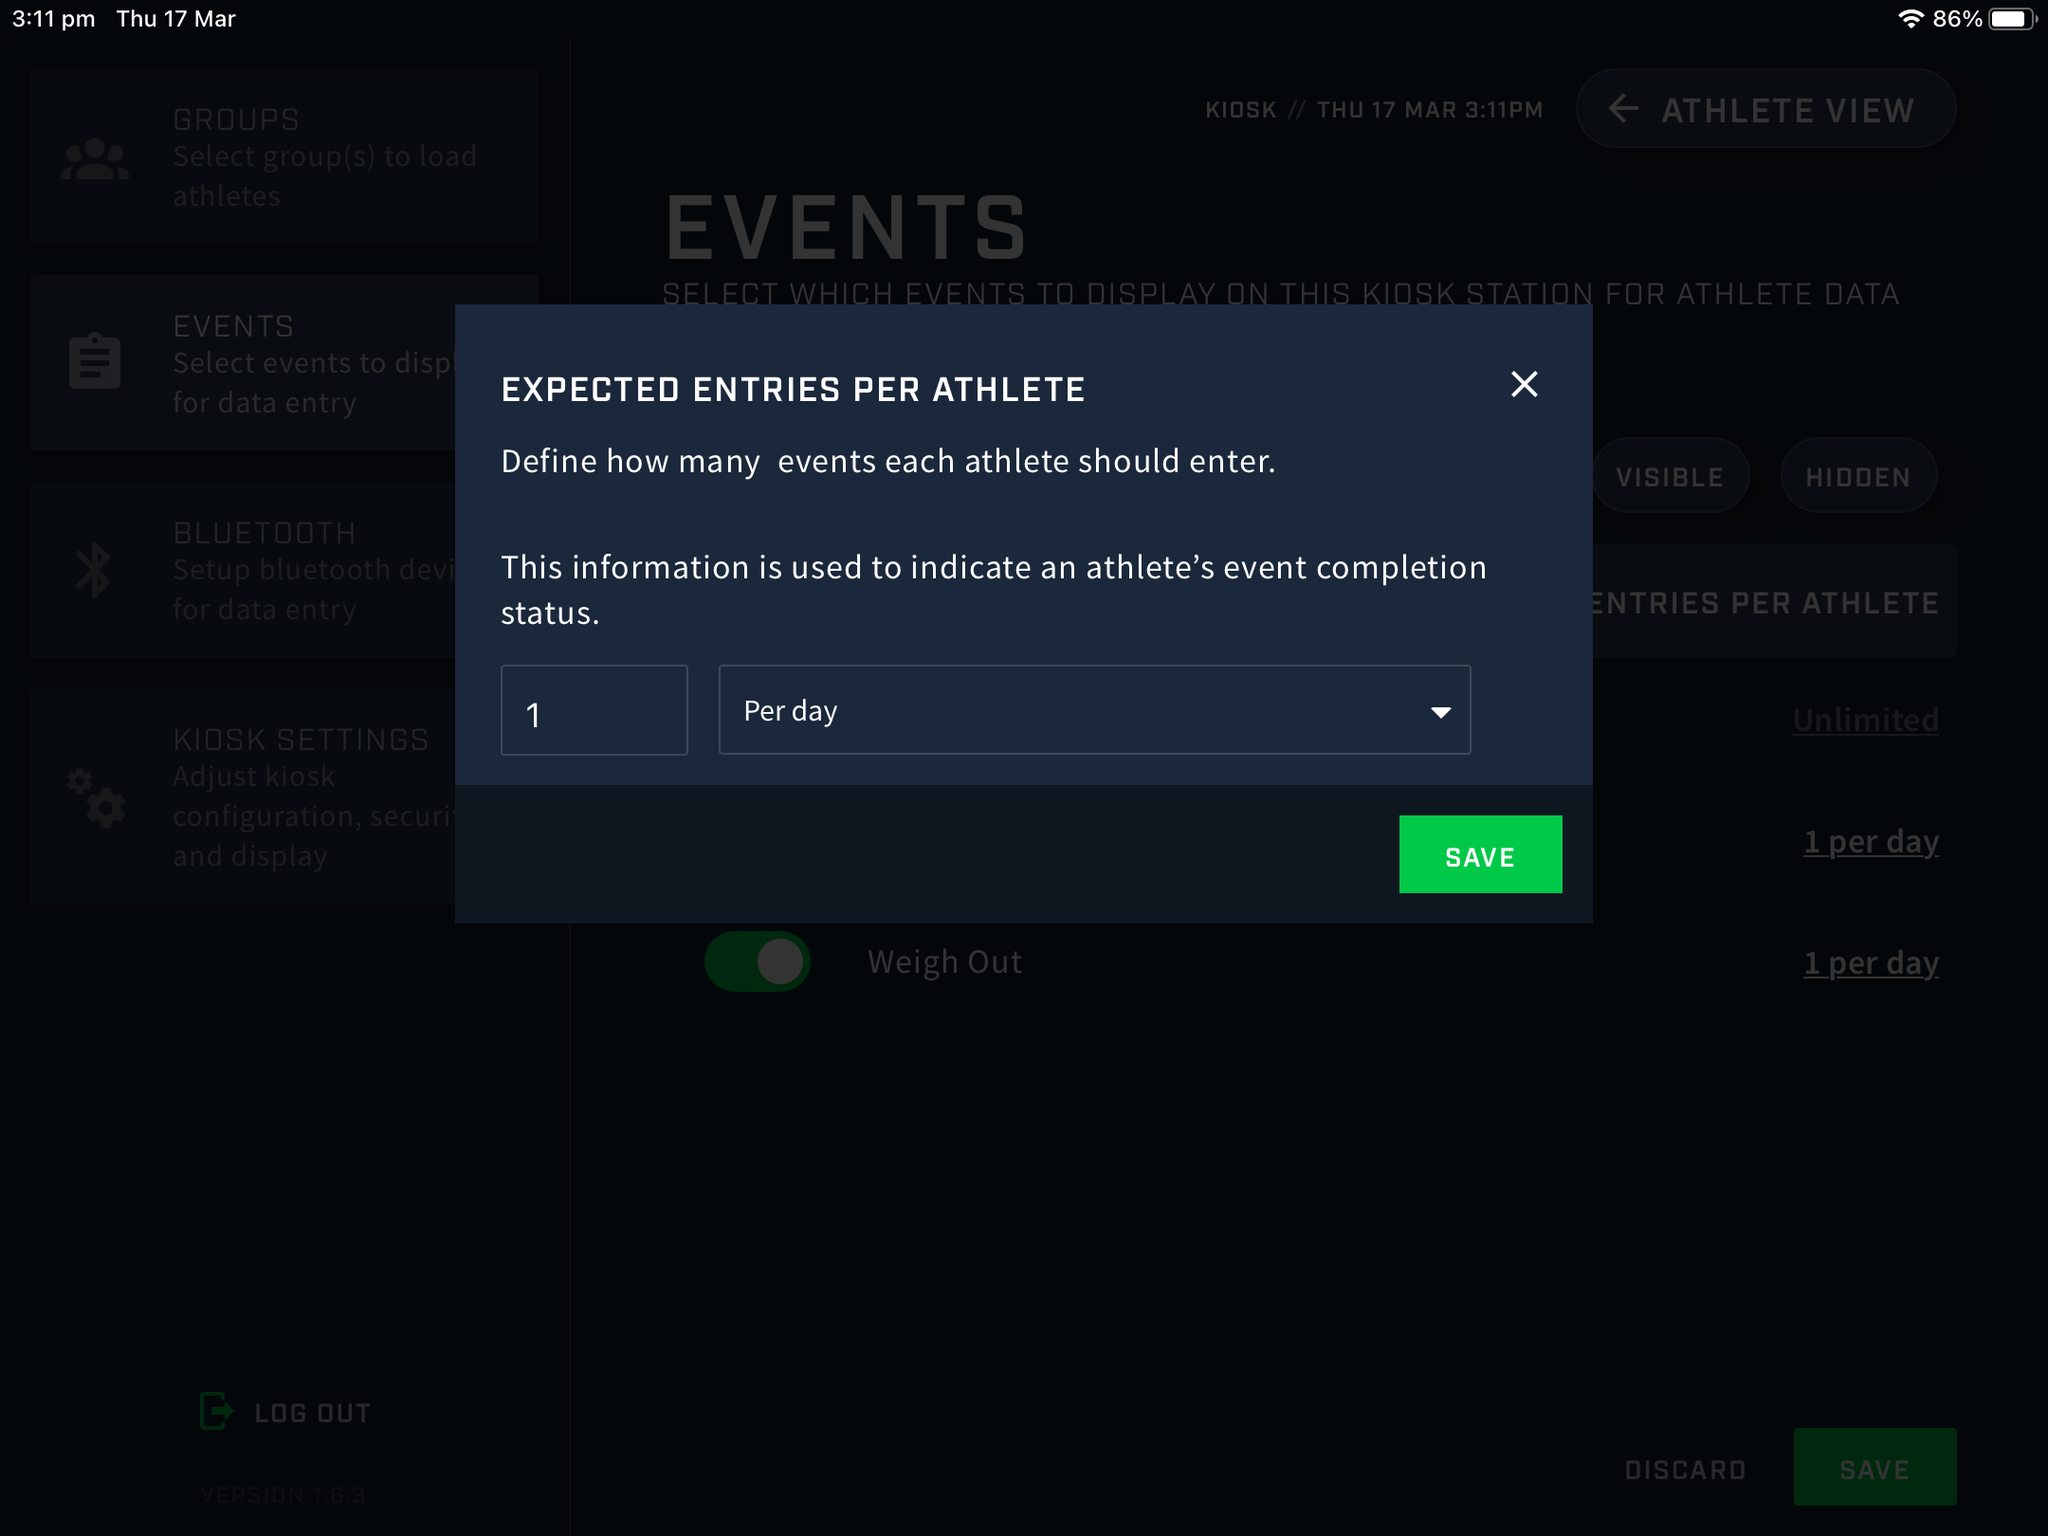Click the dropdown arrow beside Per day
This screenshot has width=2048, height=1536.
click(x=1440, y=712)
